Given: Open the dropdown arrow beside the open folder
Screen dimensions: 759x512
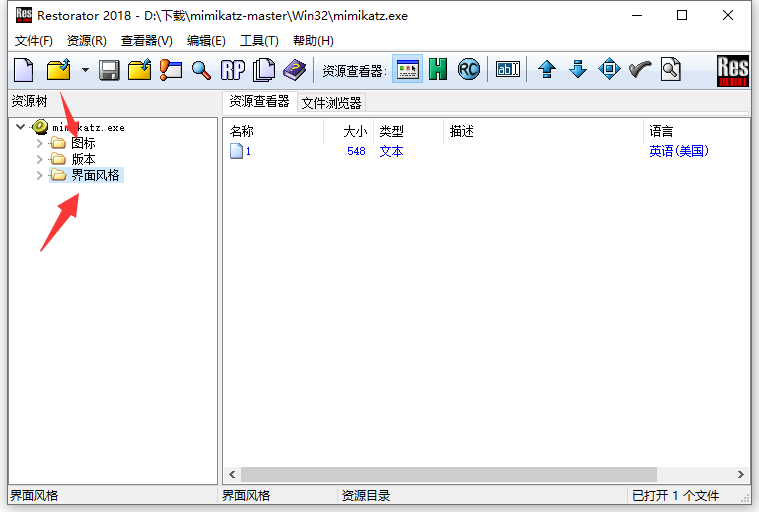Looking at the screenshot, I should tap(85, 70).
